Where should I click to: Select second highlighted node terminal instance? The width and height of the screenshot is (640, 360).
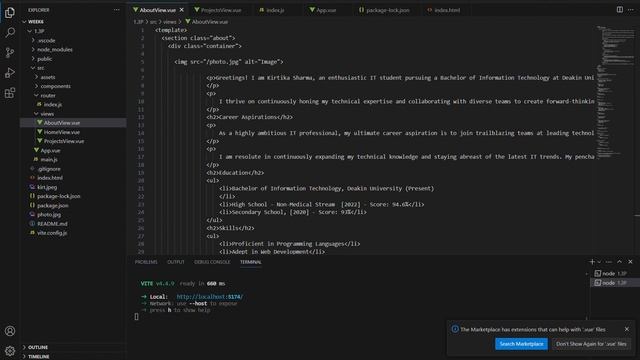(x=615, y=283)
